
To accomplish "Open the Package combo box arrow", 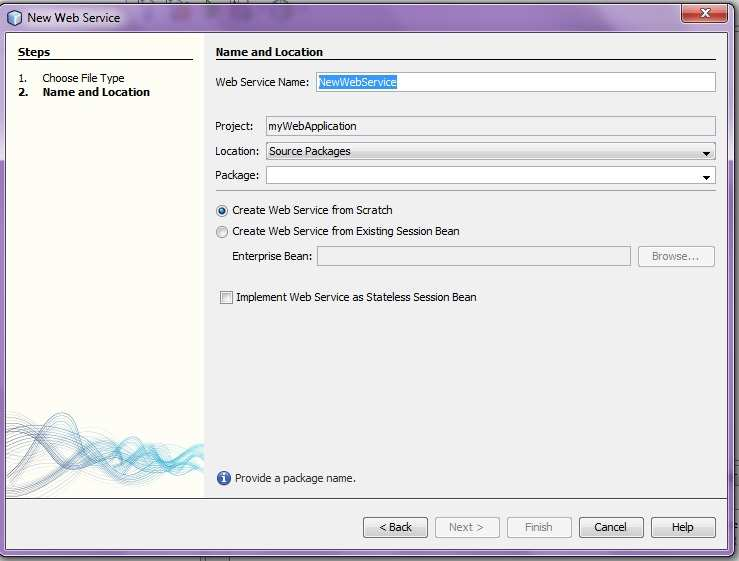I will [x=706, y=176].
